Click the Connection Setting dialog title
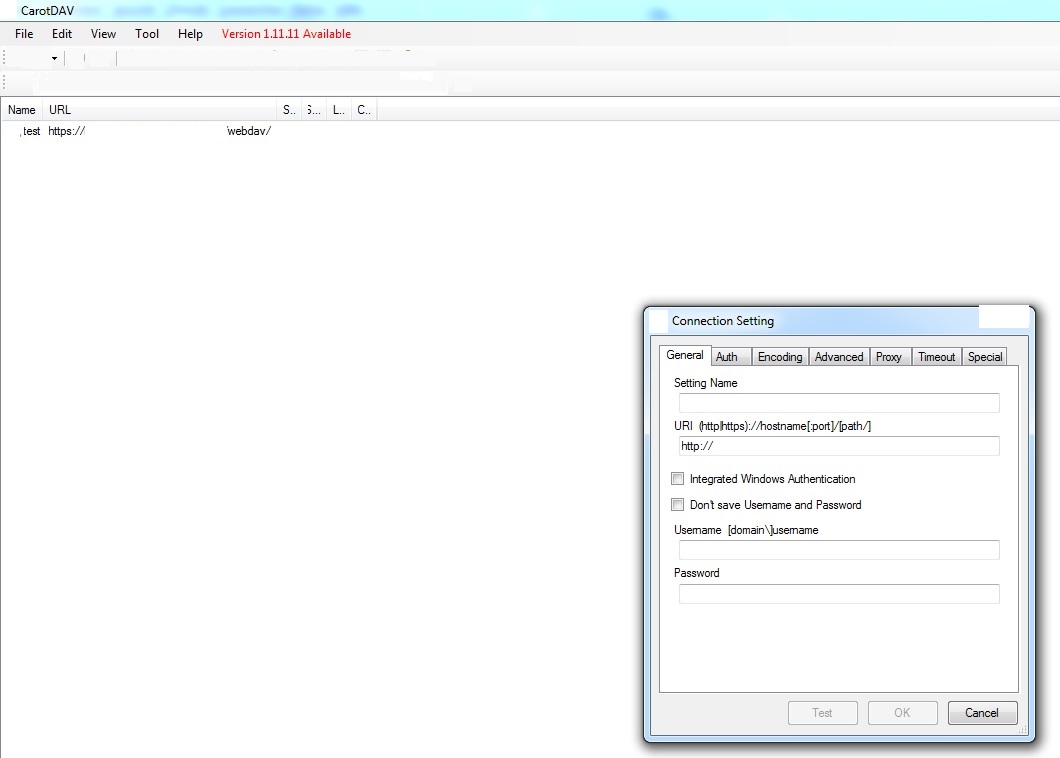The width and height of the screenshot is (1060, 758). pos(723,321)
